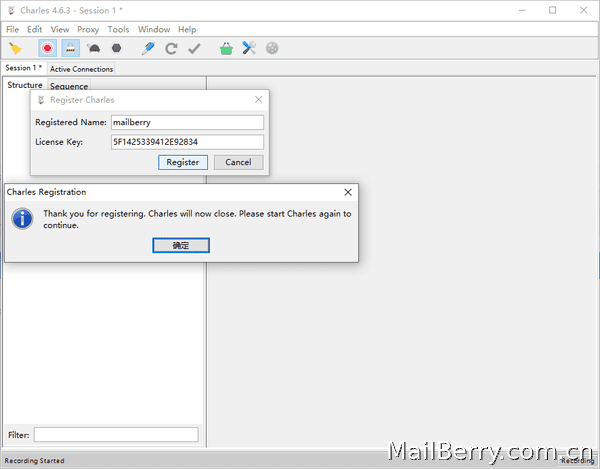The image size is (600, 469).
Task: Open Settings gear icon in toolbar
Action: pyautogui.click(x=272, y=48)
